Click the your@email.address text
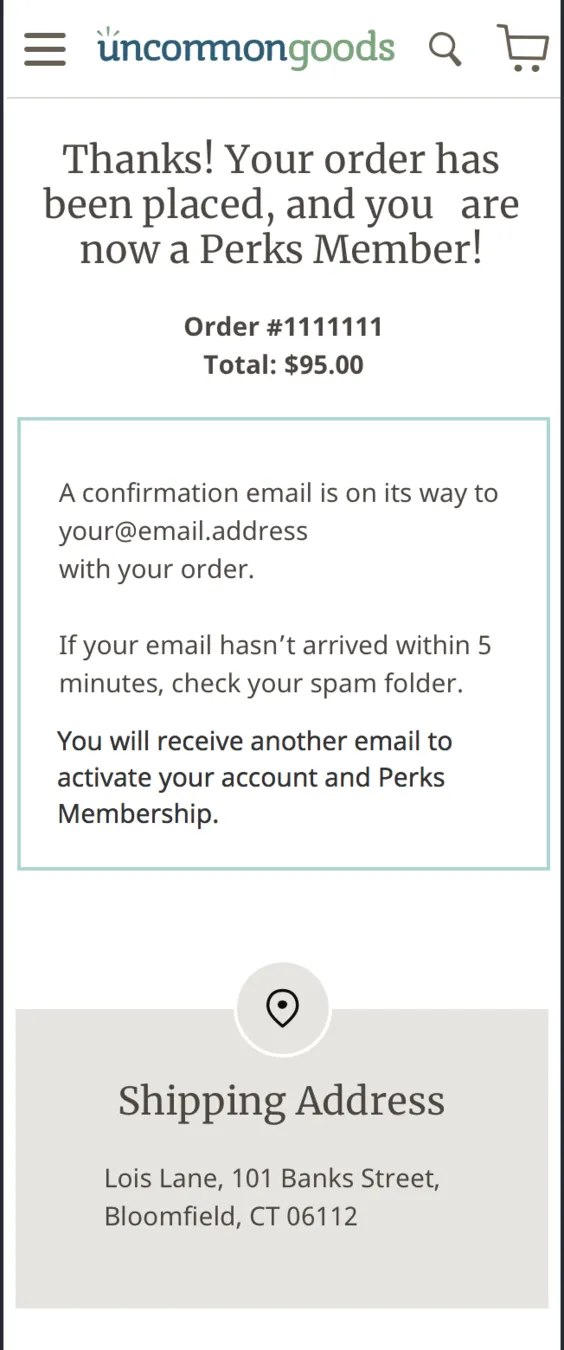Viewport: 564px width, 1350px height. [x=183, y=531]
